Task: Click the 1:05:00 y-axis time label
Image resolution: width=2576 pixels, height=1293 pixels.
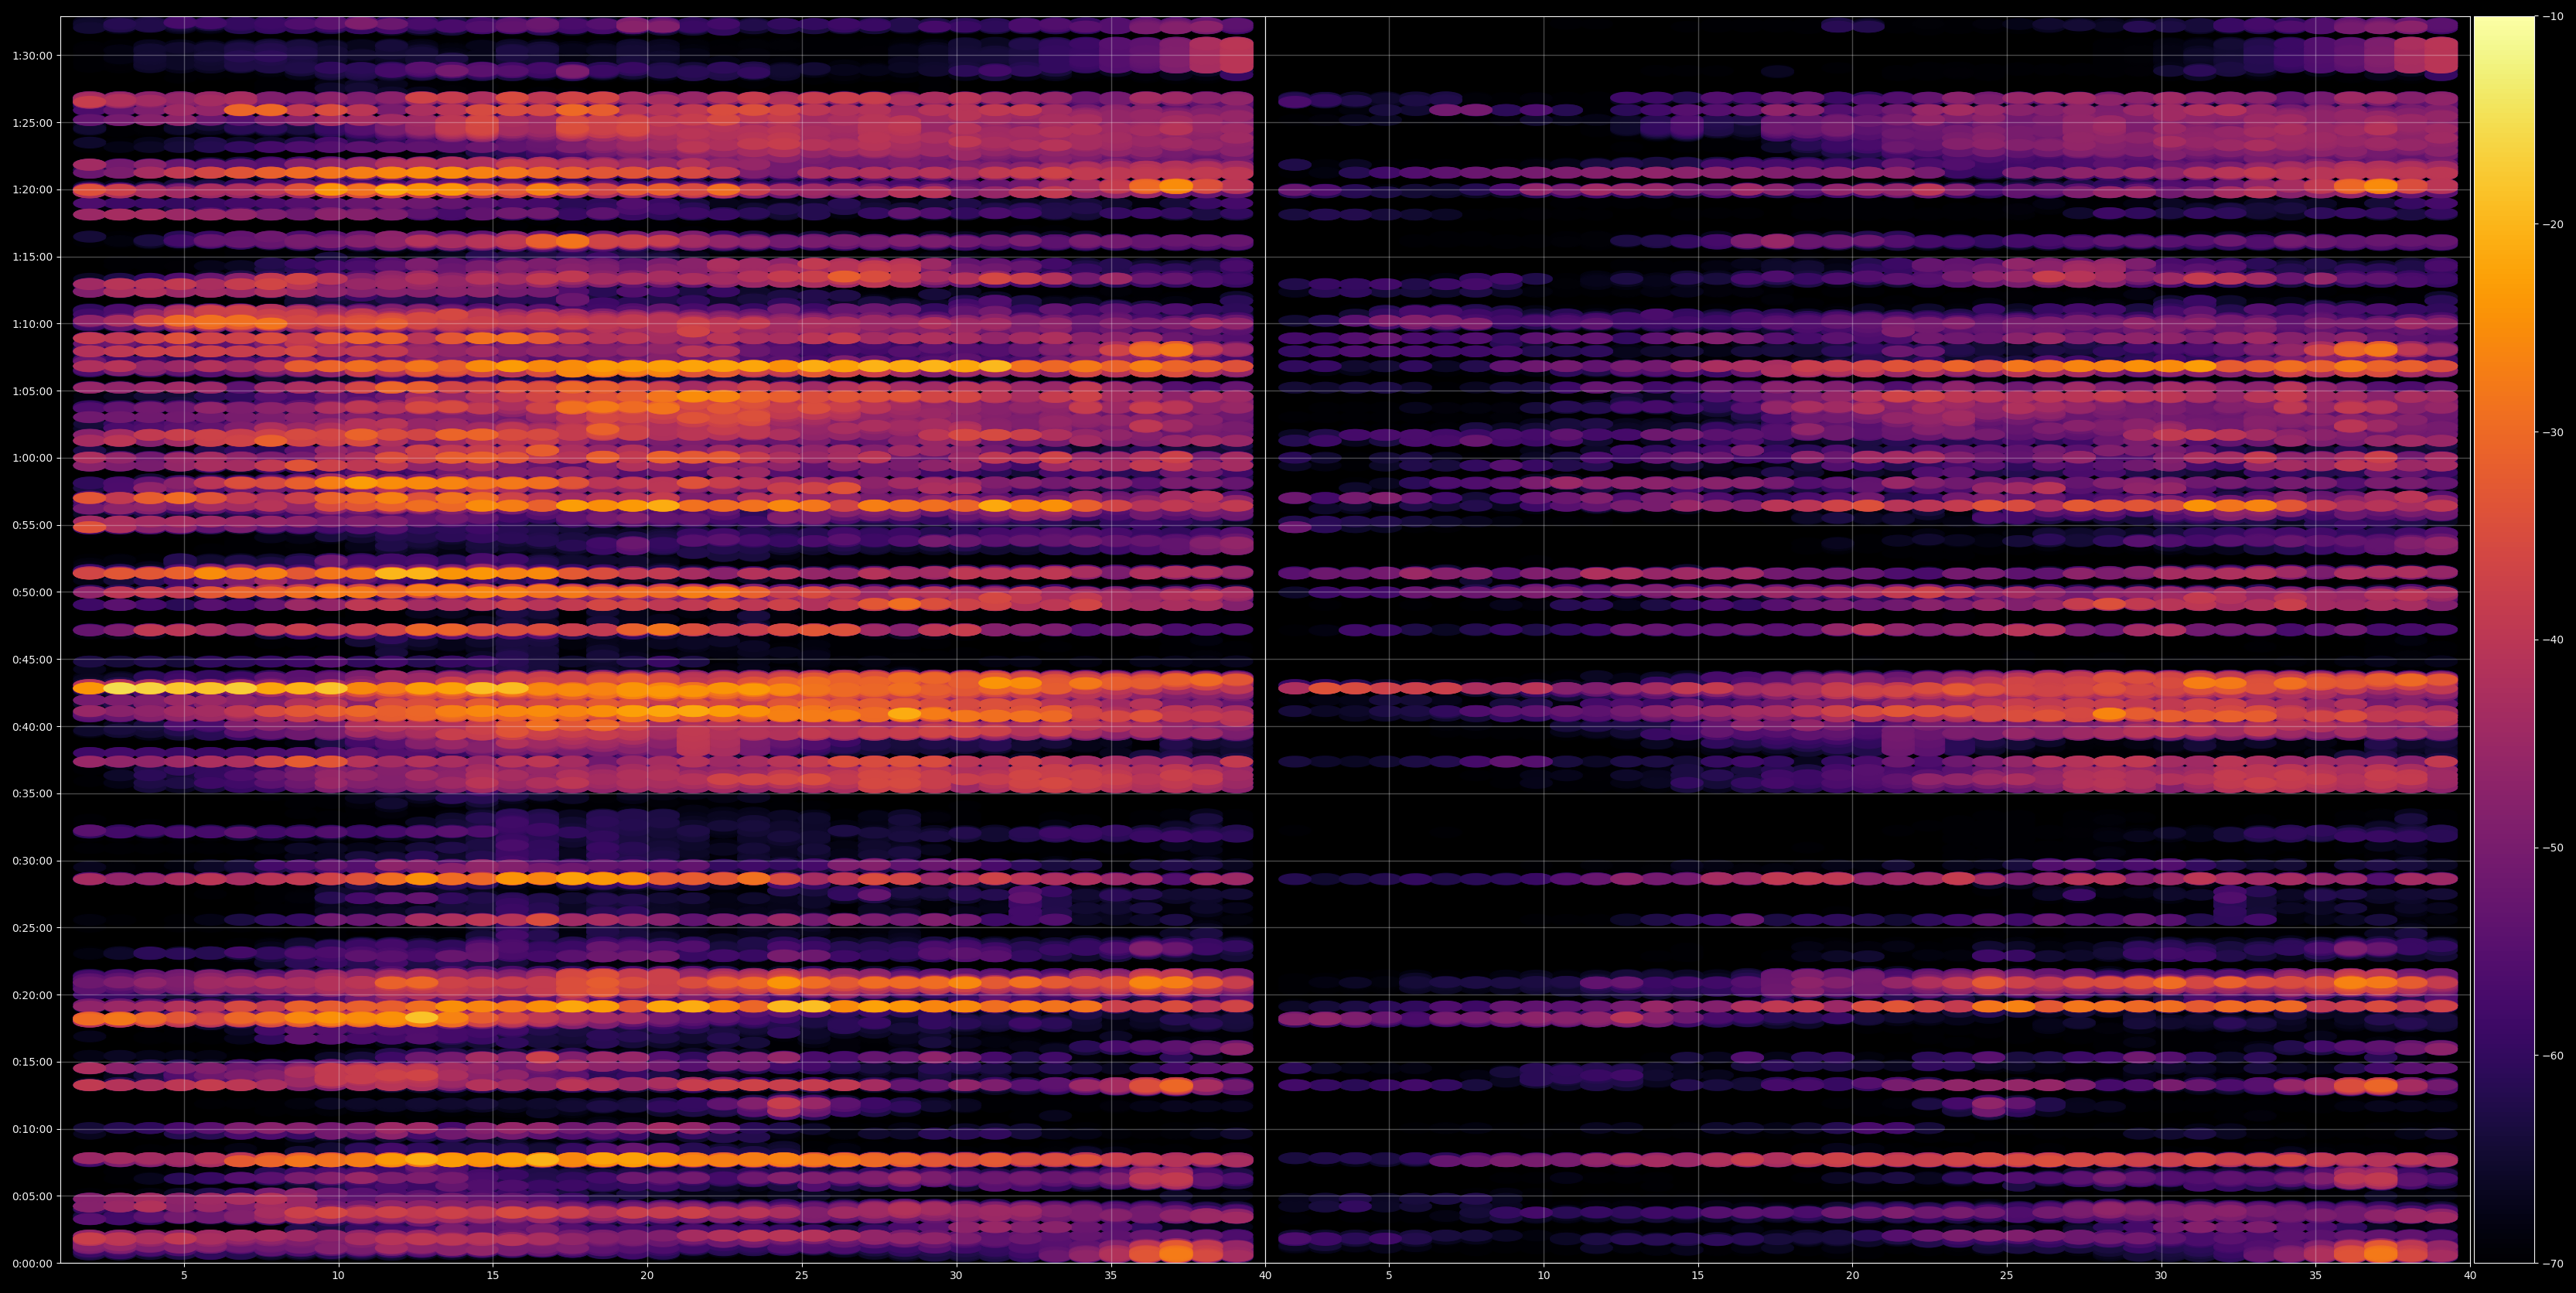Action: tap(32, 391)
